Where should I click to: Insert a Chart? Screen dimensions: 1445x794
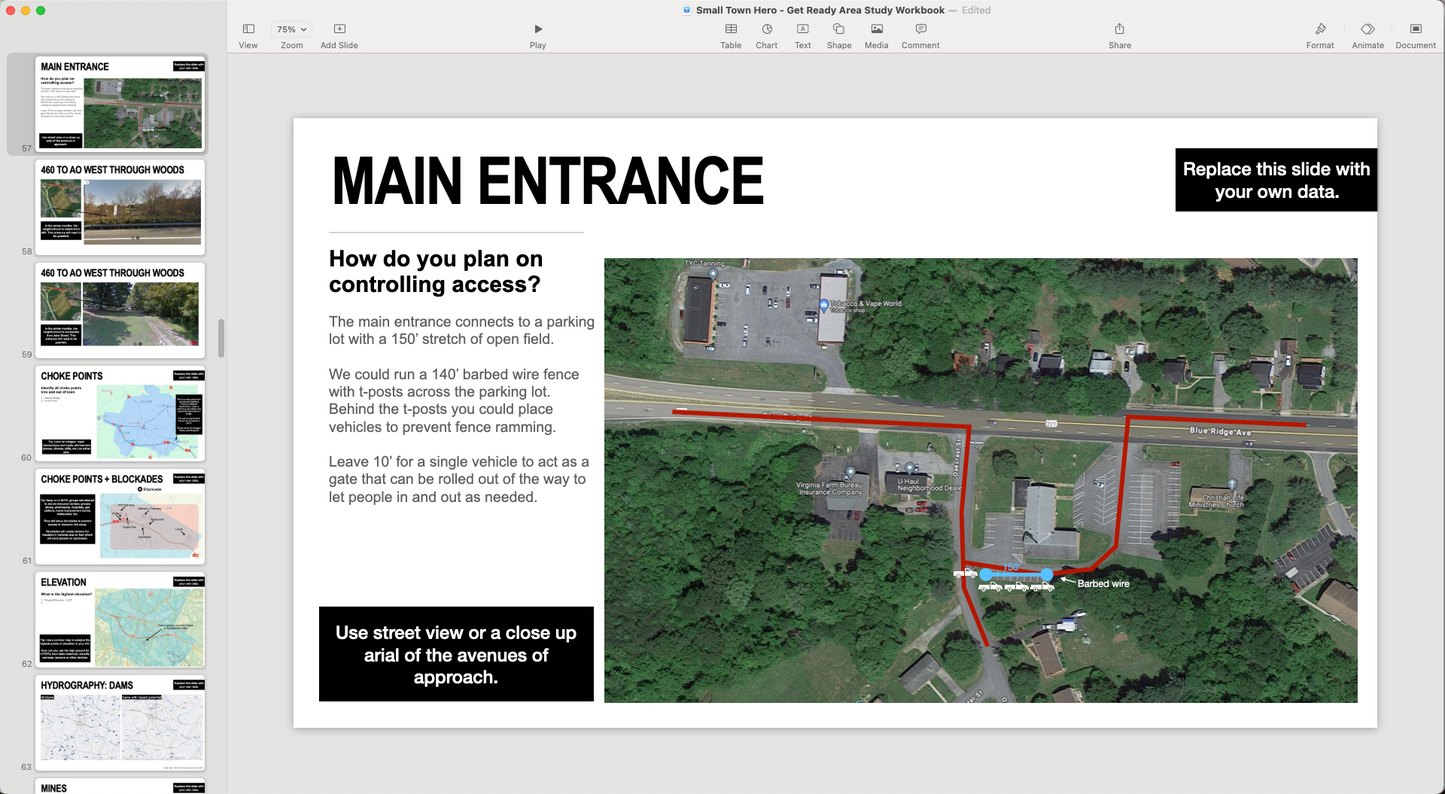click(767, 35)
